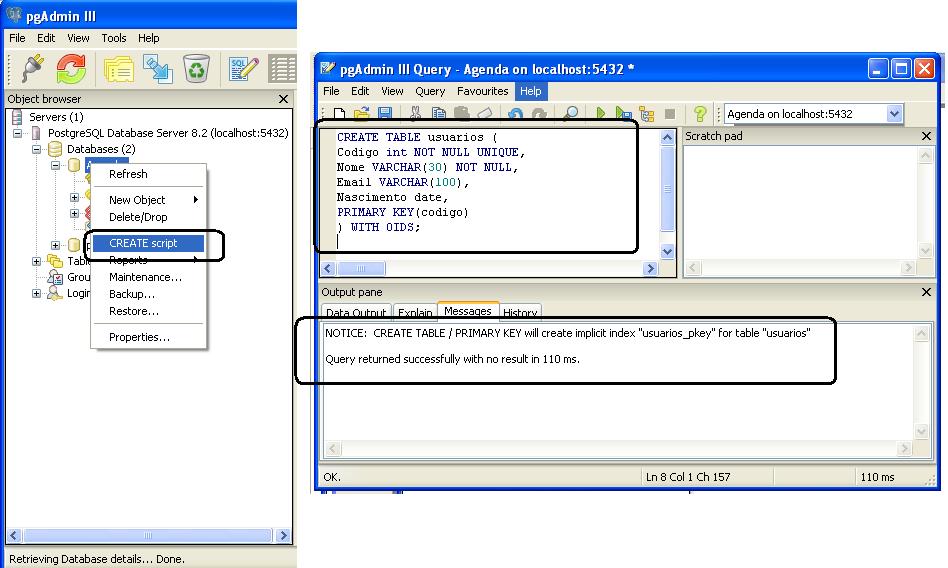The width and height of the screenshot is (948, 568).
Task: Open New Object submenu in context menu
Action: [148, 200]
